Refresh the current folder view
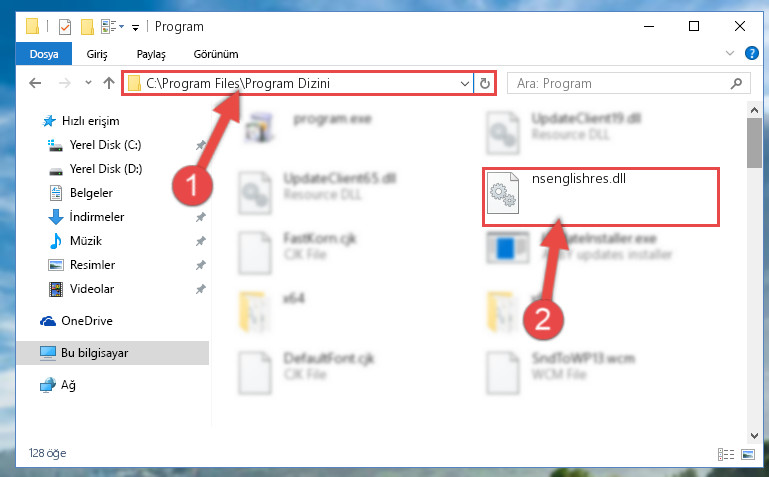 coord(485,83)
